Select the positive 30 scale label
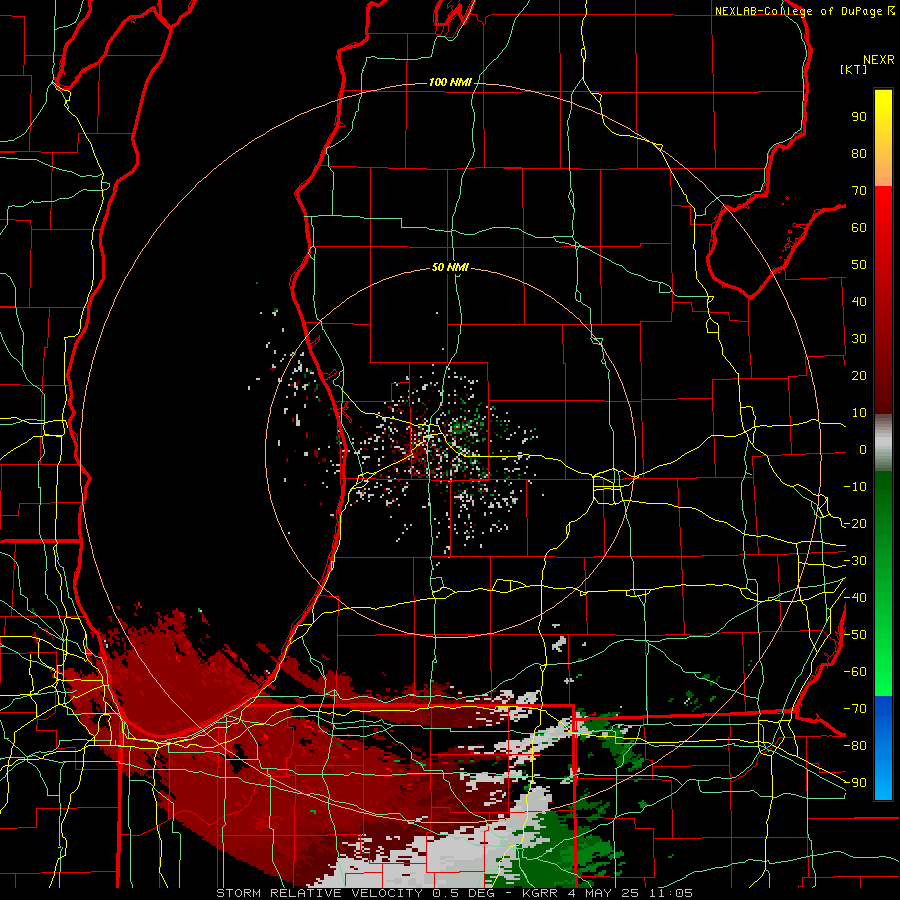The image size is (900, 900). click(x=859, y=339)
